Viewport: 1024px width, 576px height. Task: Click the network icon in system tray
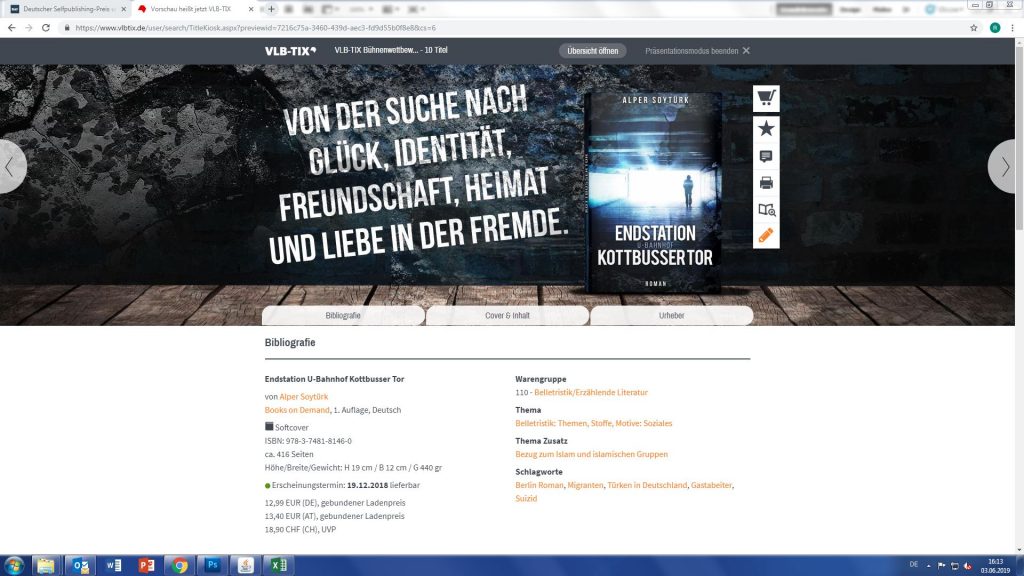(955, 566)
